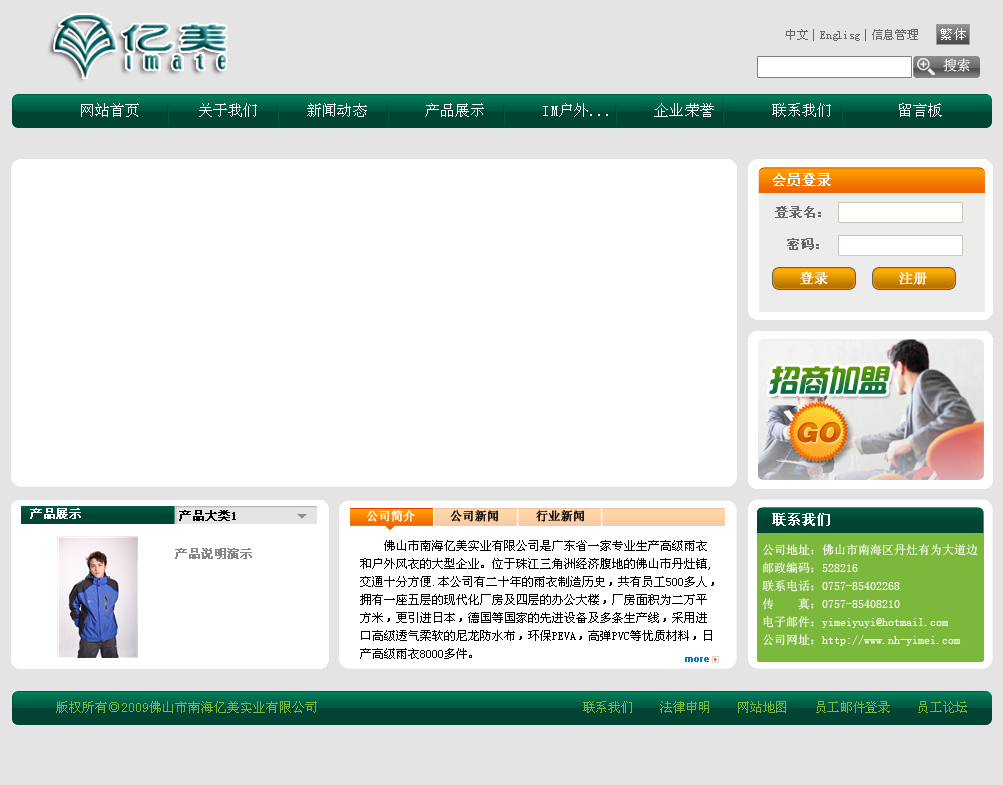This screenshot has height=785, width=1003.
Task: Open 留言板 in the navigation bar
Action: pyautogui.click(x=919, y=111)
